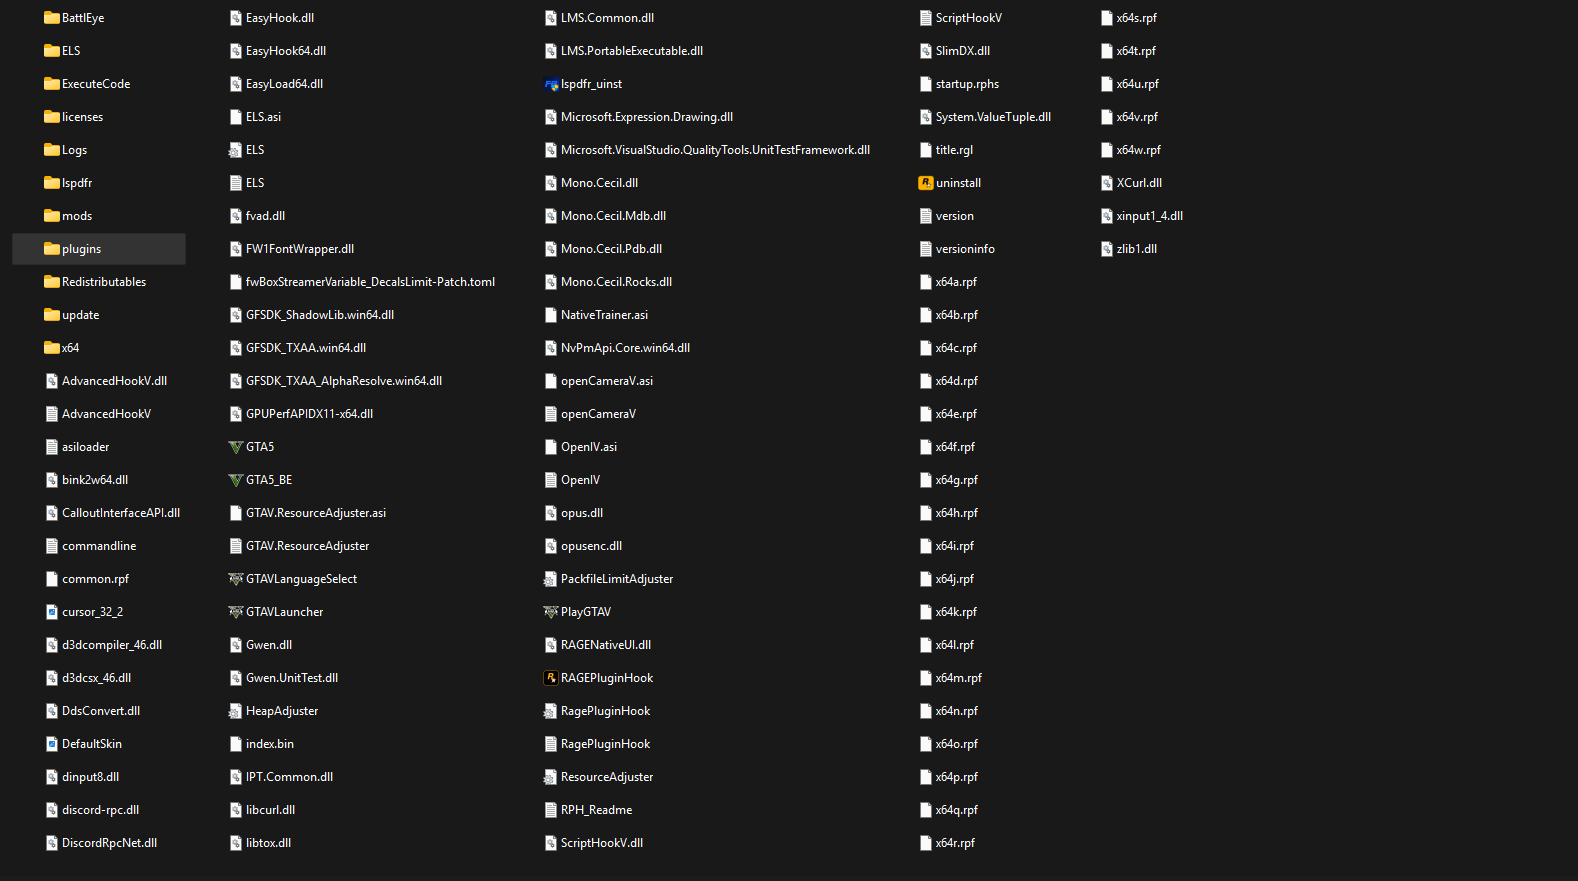Select the Redistributables folder
The width and height of the screenshot is (1578, 881).
[x=95, y=282]
